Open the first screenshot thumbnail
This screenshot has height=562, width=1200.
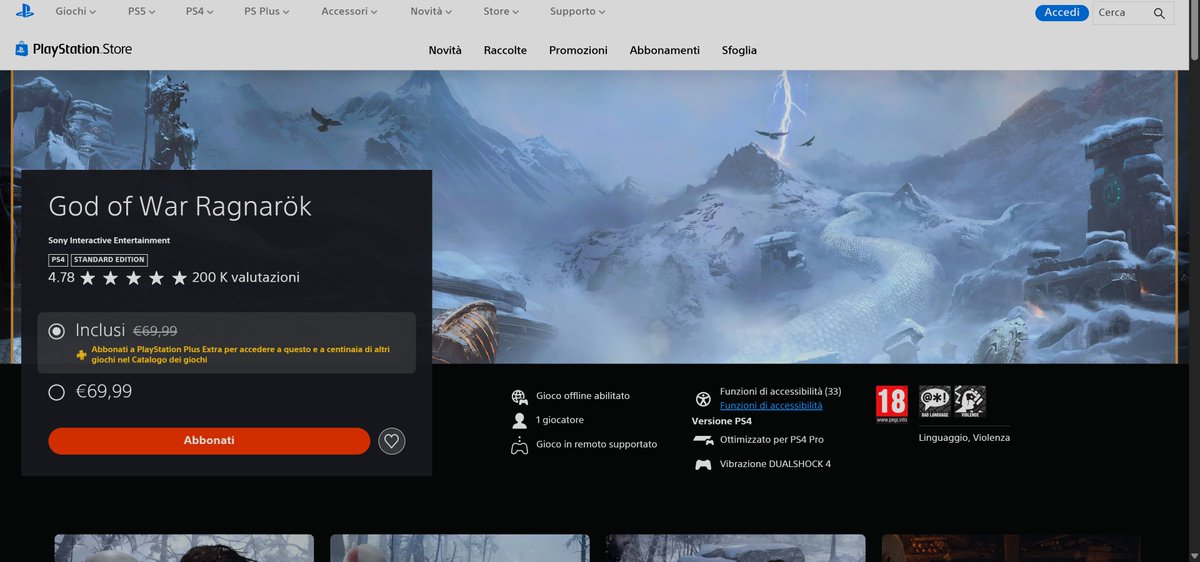[184, 548]
